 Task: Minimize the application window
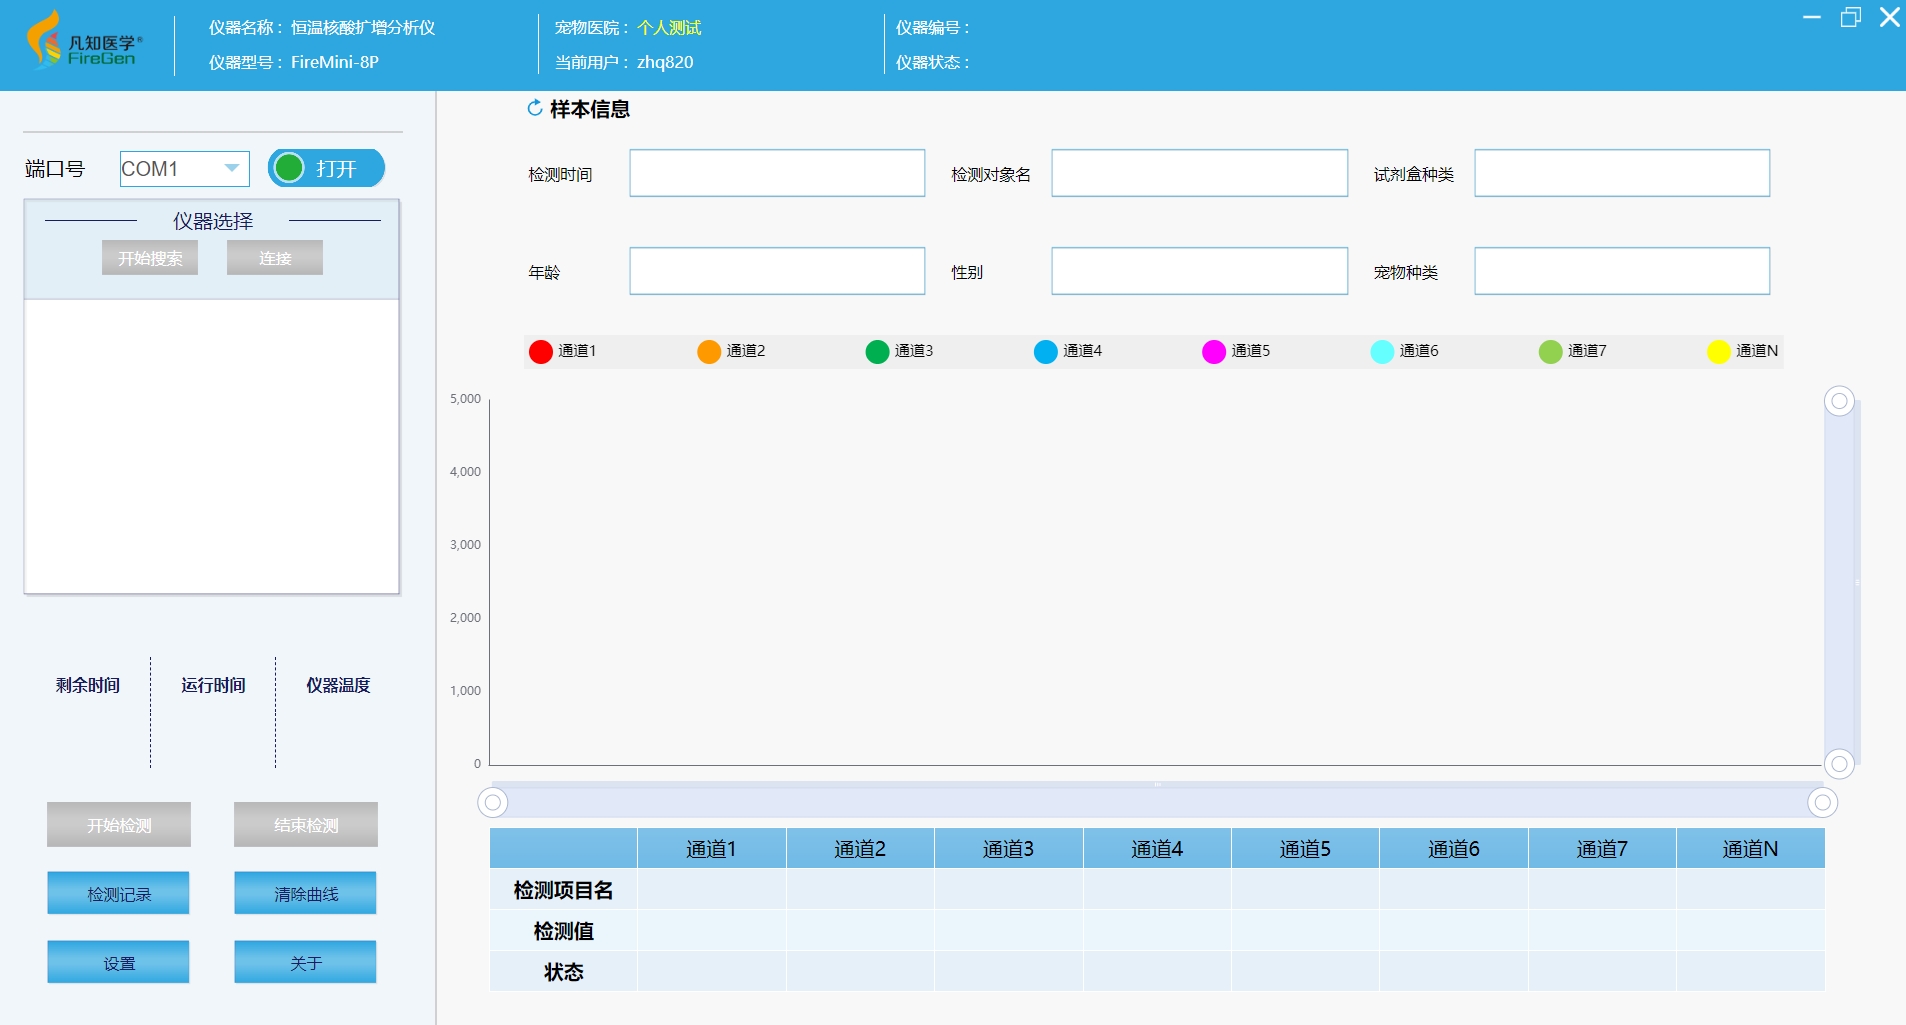[1812, 17]
